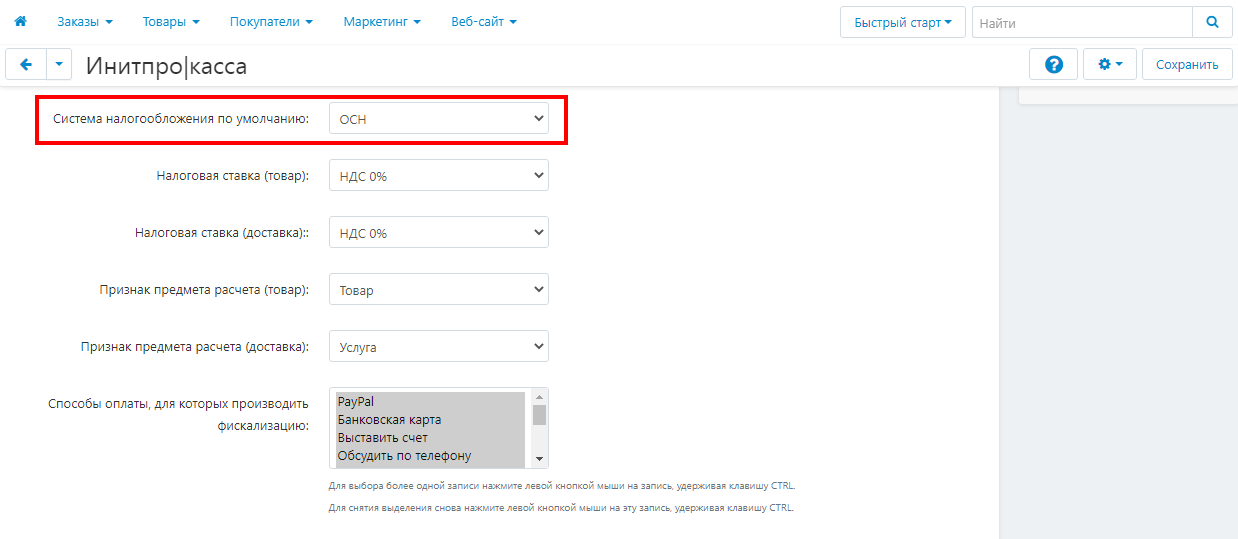Save settings with the Сохранить button
The image size is (1238, 539).
[1187, 64]
